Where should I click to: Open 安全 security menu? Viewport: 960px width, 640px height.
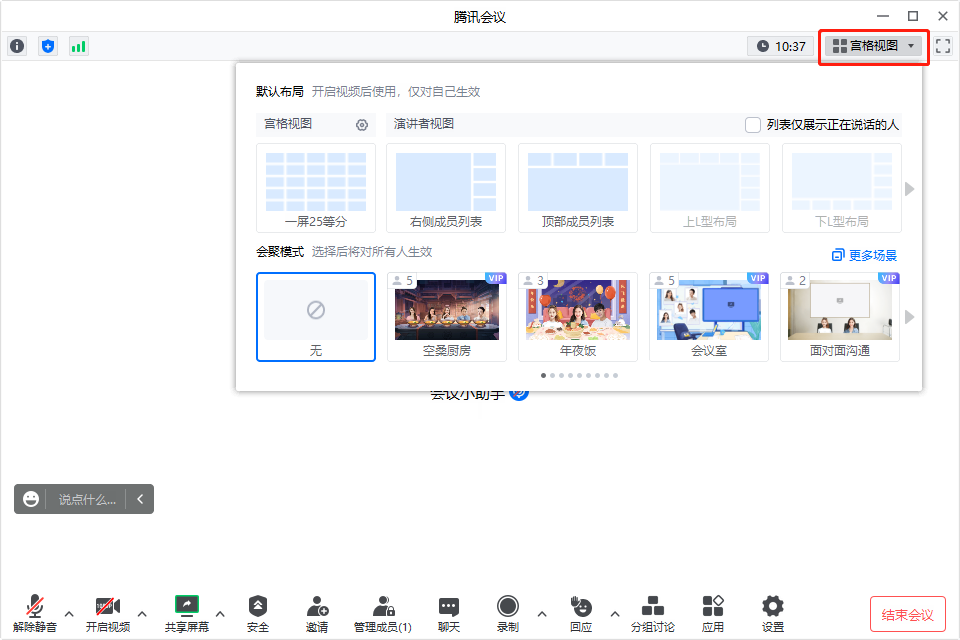point(258,614)
